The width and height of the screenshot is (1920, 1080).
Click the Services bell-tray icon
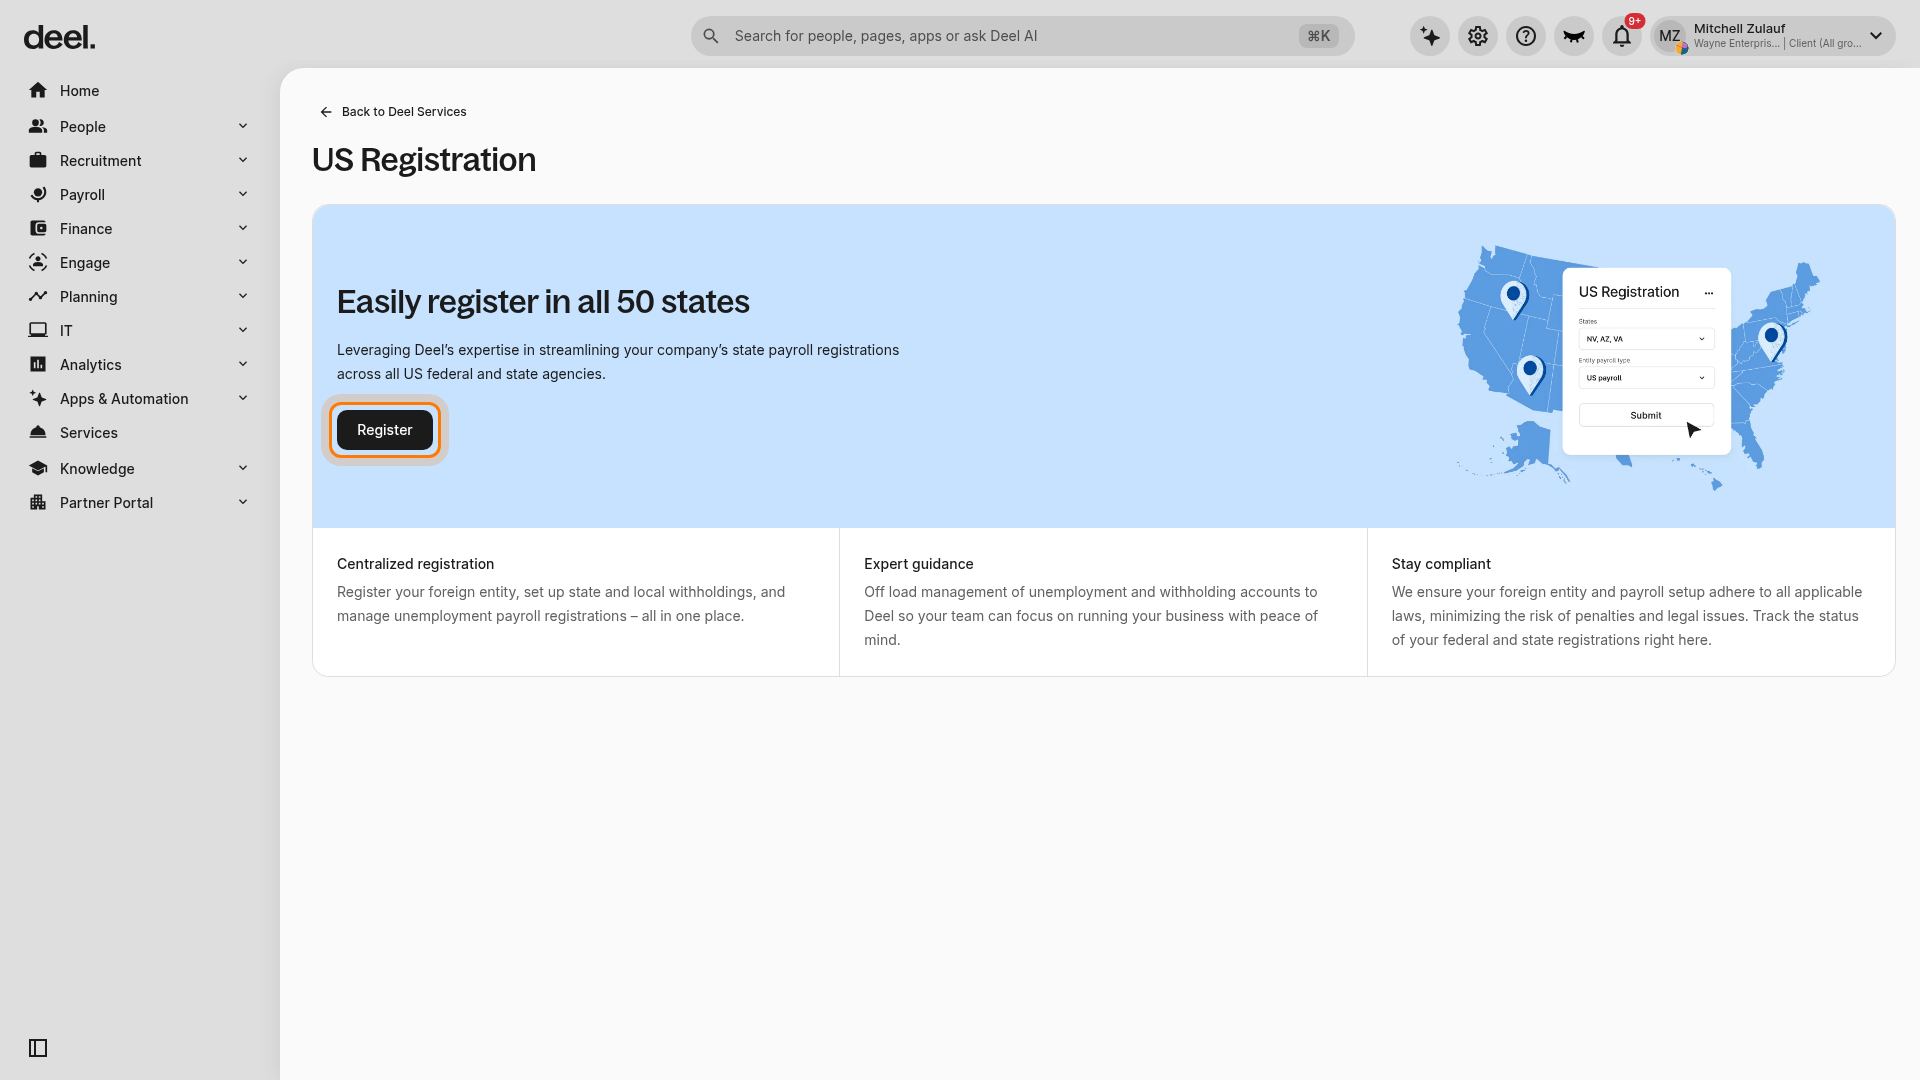38,432
